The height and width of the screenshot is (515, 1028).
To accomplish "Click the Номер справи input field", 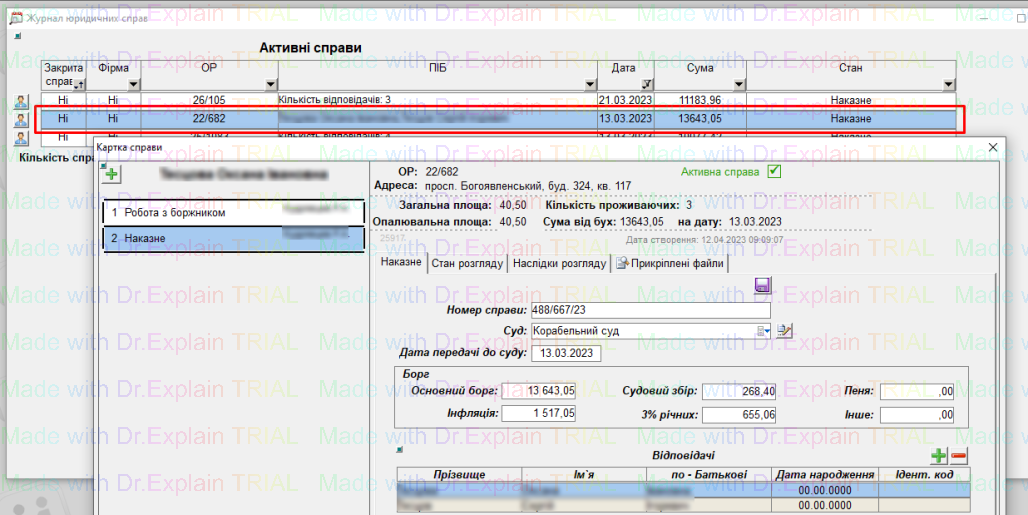I will point(643,310).
